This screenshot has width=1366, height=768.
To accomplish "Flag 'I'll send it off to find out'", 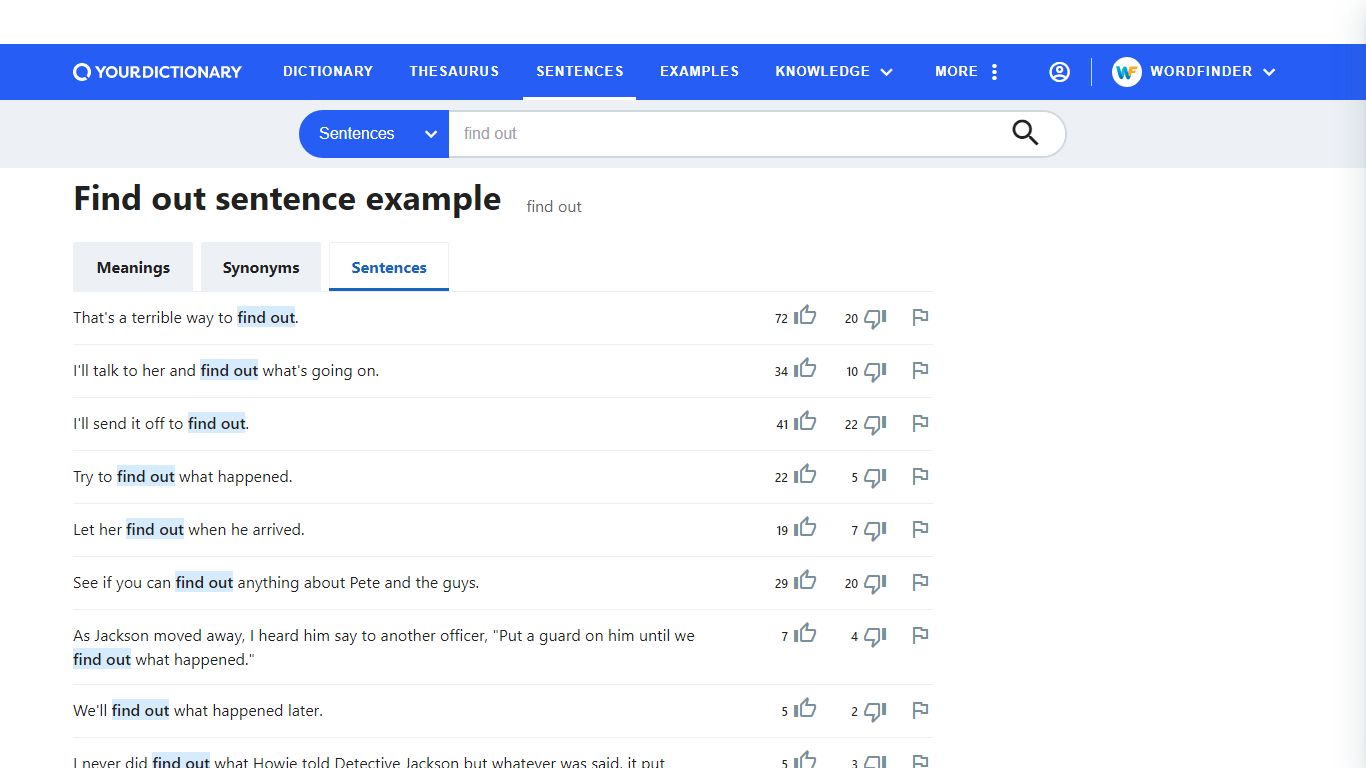I will tap(920, 424).
